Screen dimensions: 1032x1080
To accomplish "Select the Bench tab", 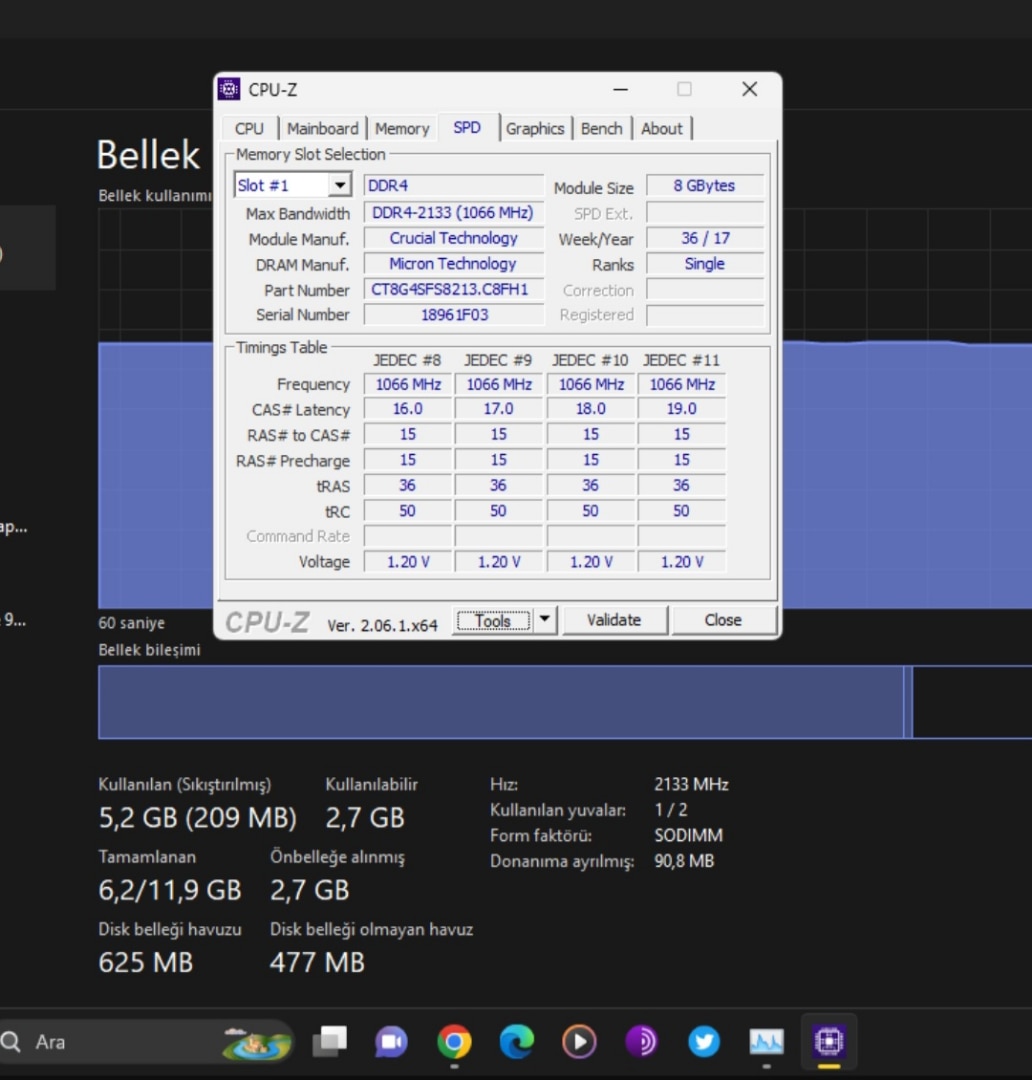I will coord(601,129).
